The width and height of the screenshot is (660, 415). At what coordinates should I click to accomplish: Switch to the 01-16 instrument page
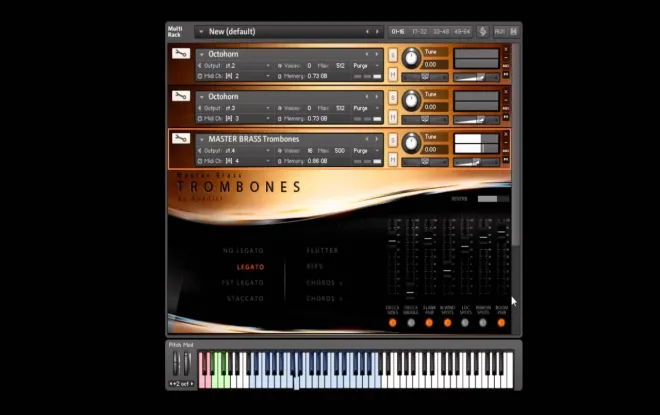point(398,32)
